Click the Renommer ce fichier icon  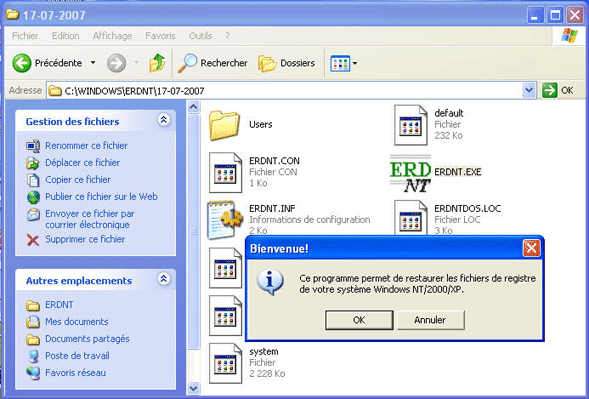click(x=33, y=146)
